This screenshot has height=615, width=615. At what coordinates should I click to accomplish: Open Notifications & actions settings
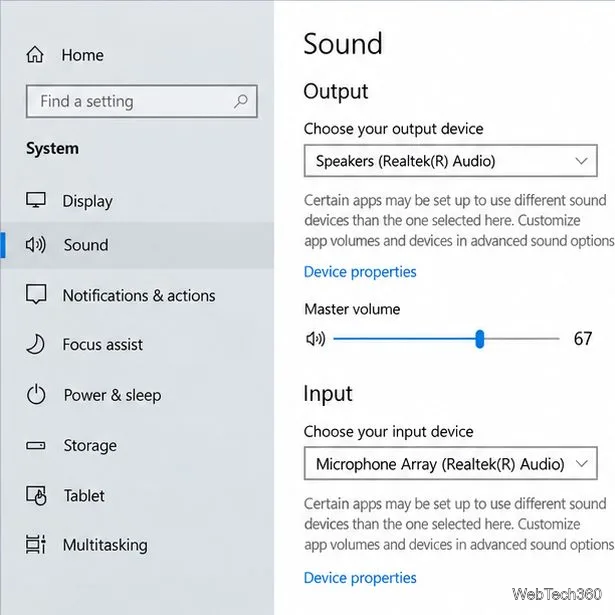coord(137,295)
